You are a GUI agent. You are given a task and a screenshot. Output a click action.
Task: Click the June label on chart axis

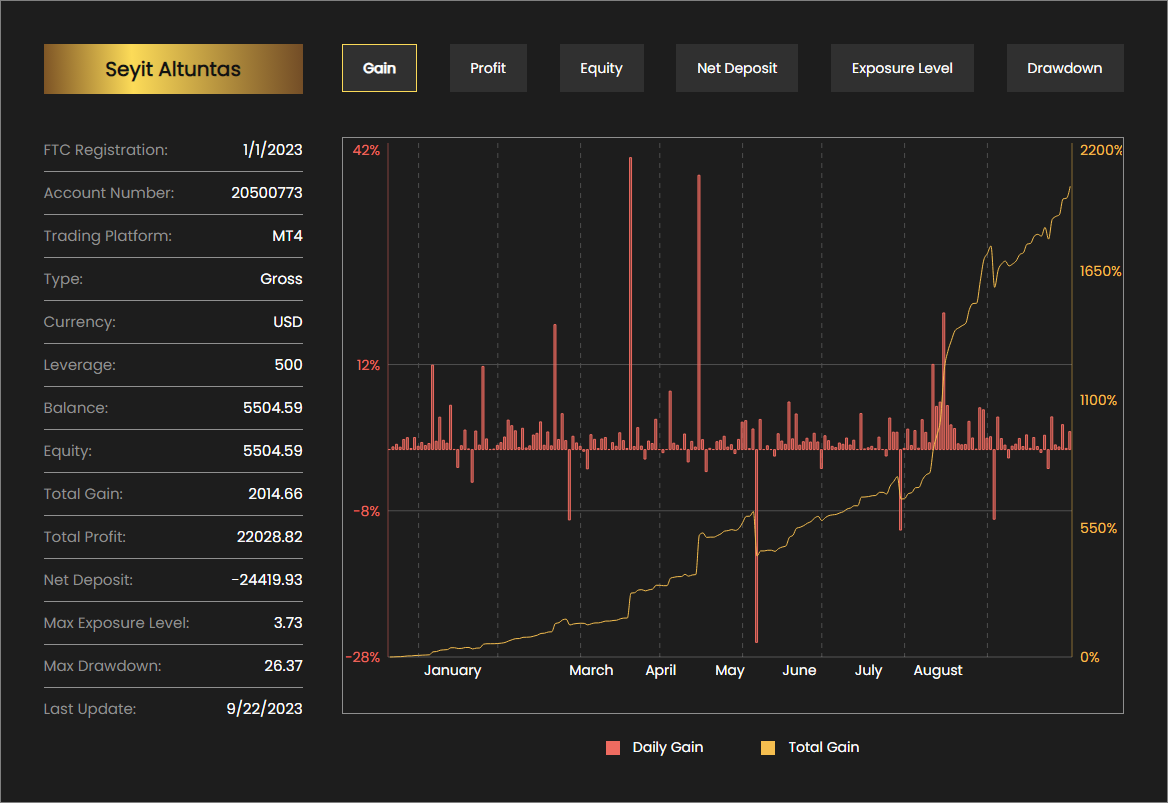(799, 670)
